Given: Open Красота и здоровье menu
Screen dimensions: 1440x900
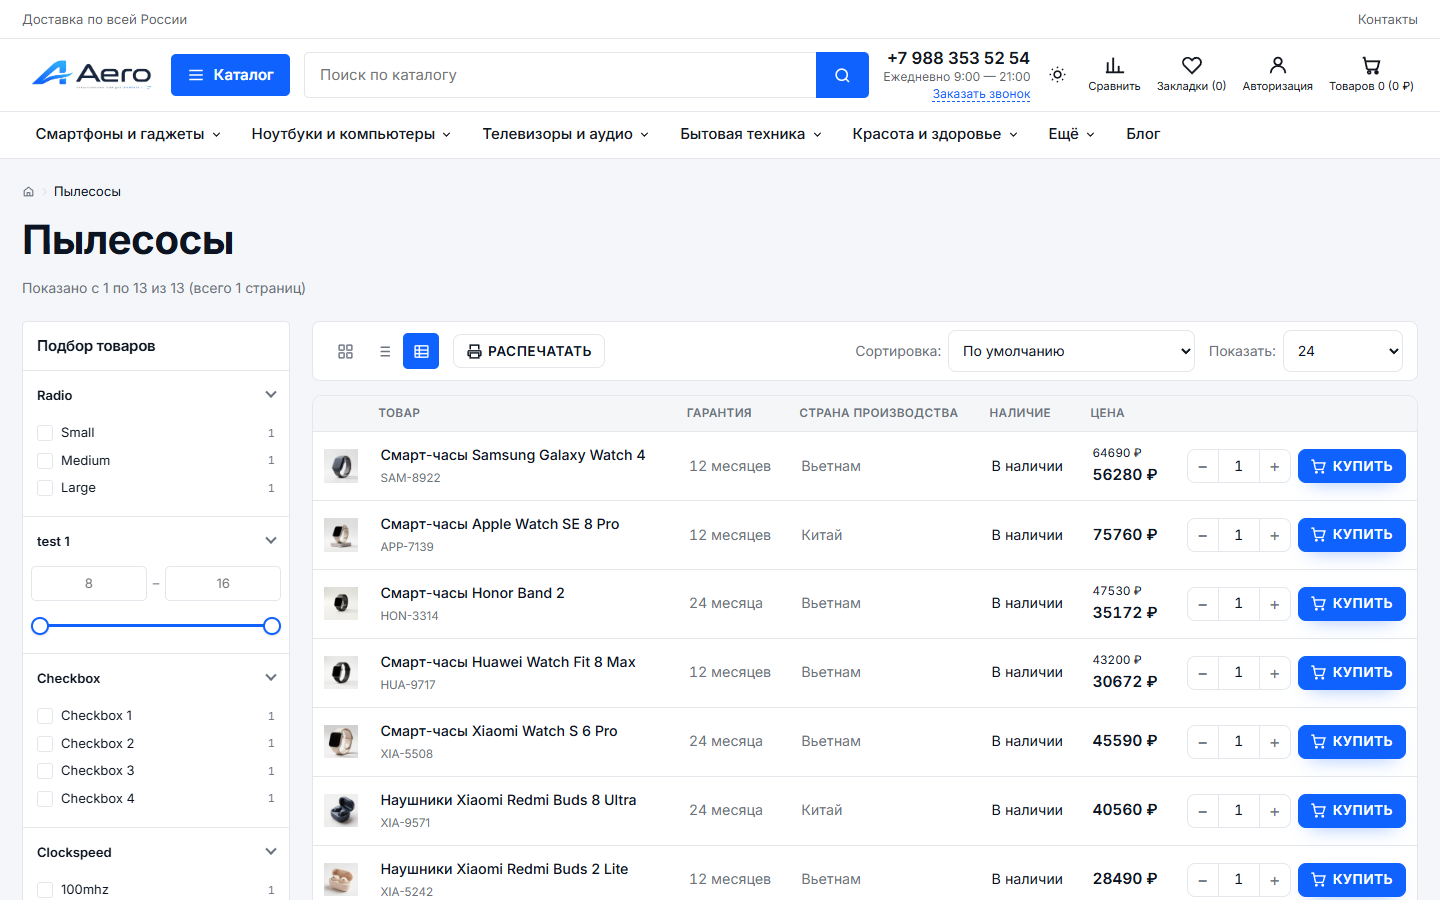Looking at the screenshot, I should [x=935, y=134].
